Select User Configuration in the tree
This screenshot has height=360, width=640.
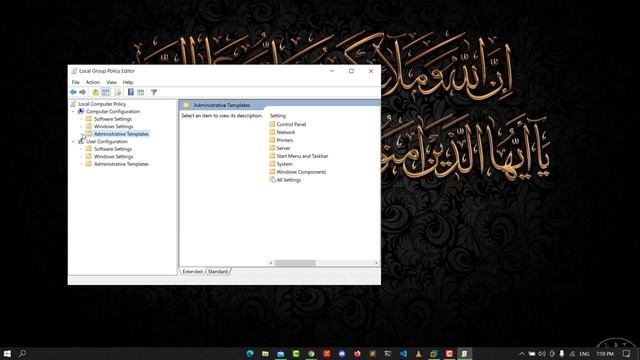tap(107, 142)
